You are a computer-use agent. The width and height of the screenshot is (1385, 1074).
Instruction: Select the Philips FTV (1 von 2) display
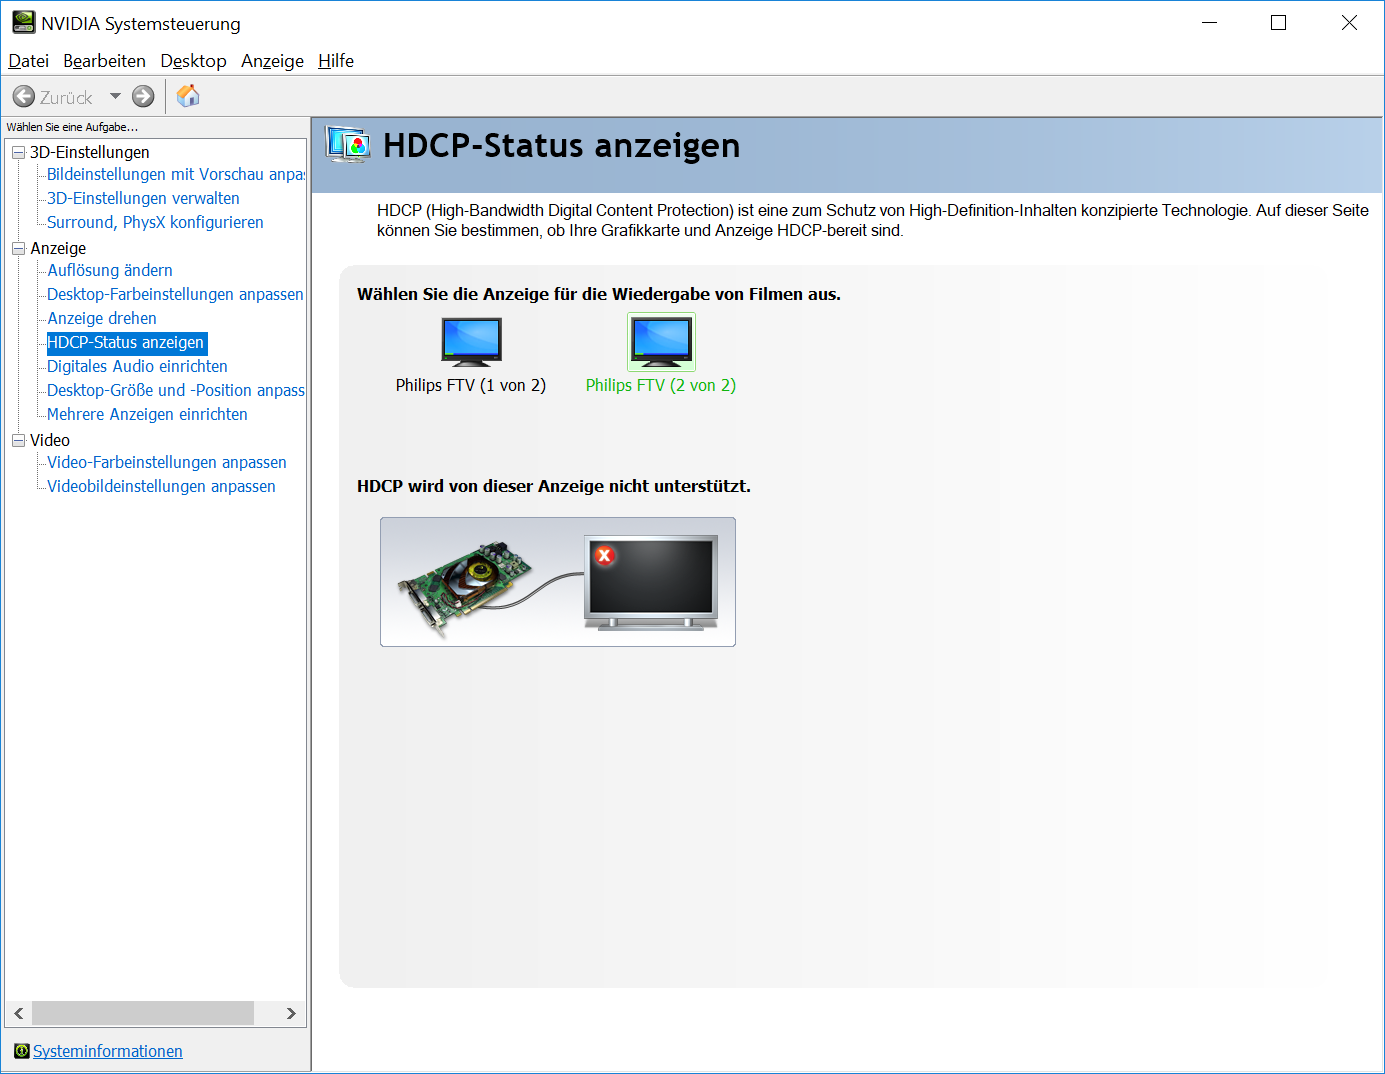470,341
